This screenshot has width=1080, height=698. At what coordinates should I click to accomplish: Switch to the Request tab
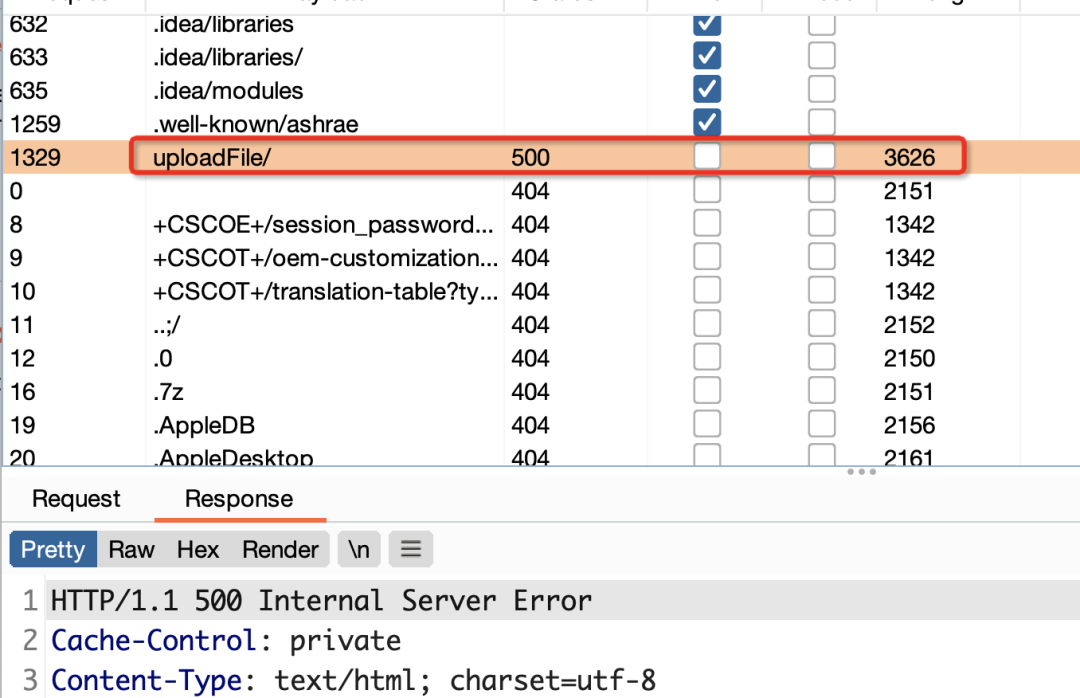tap(76, 498)
